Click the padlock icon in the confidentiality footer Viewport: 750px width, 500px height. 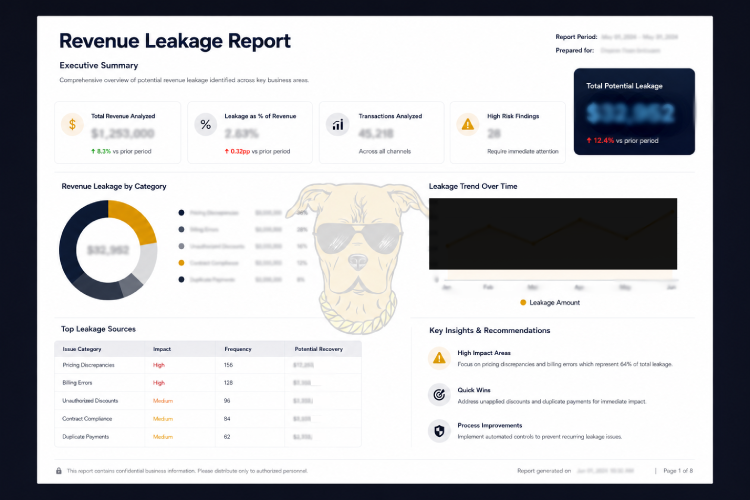tap(59, 471)
